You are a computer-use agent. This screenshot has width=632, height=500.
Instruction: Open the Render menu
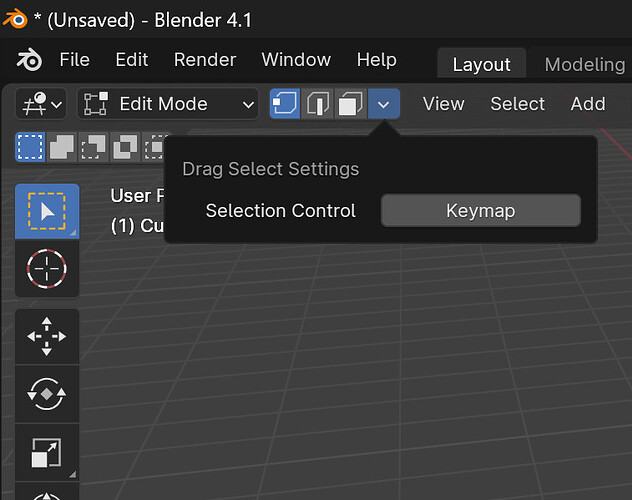205,60
